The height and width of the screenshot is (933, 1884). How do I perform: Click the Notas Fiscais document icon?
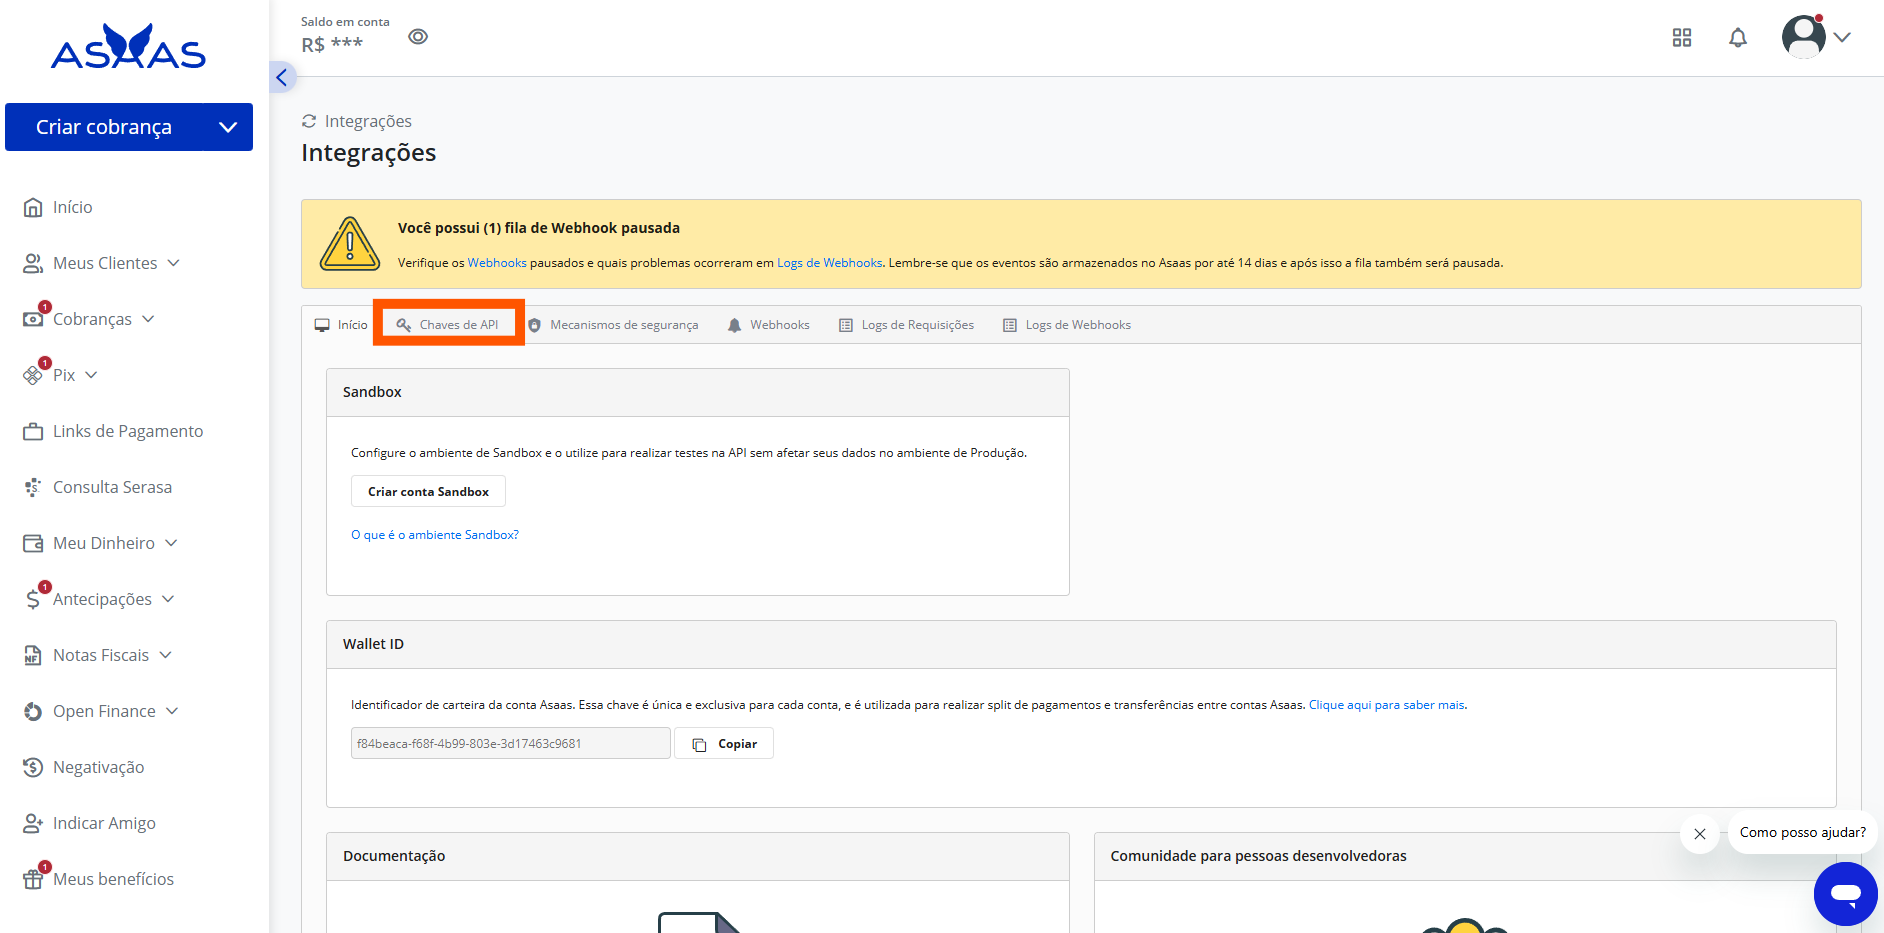click(33, 655)
